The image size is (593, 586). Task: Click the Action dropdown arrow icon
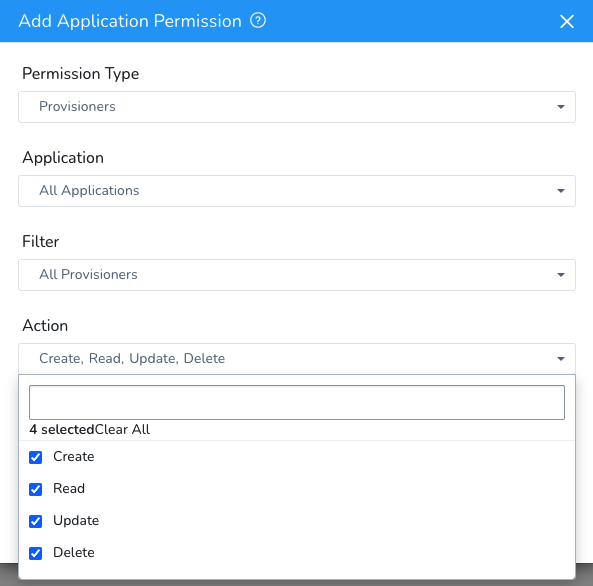(561, 359)
